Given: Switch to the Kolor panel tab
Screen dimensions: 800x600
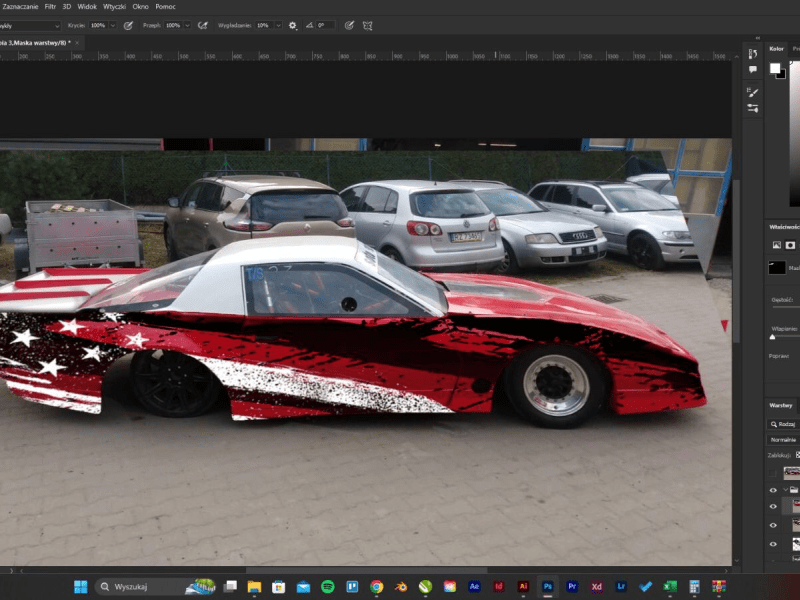Looking at the screenshot, I should (x=777, y=49).
